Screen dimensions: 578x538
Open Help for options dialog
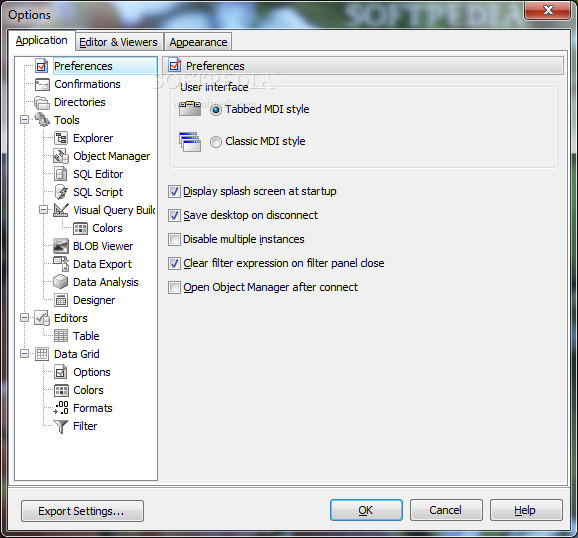526,510
